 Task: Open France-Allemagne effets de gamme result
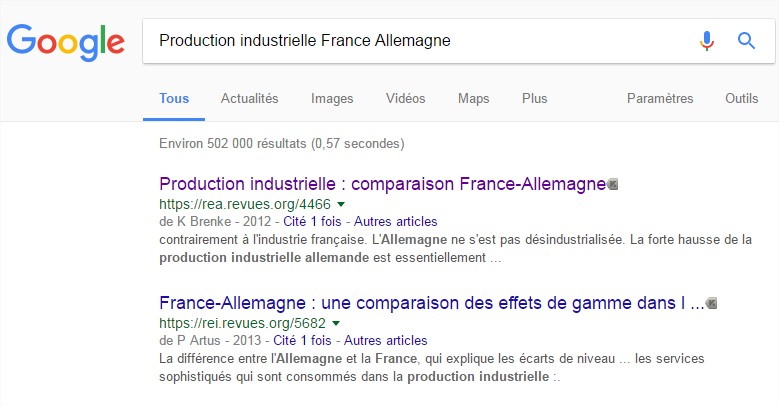432,303
